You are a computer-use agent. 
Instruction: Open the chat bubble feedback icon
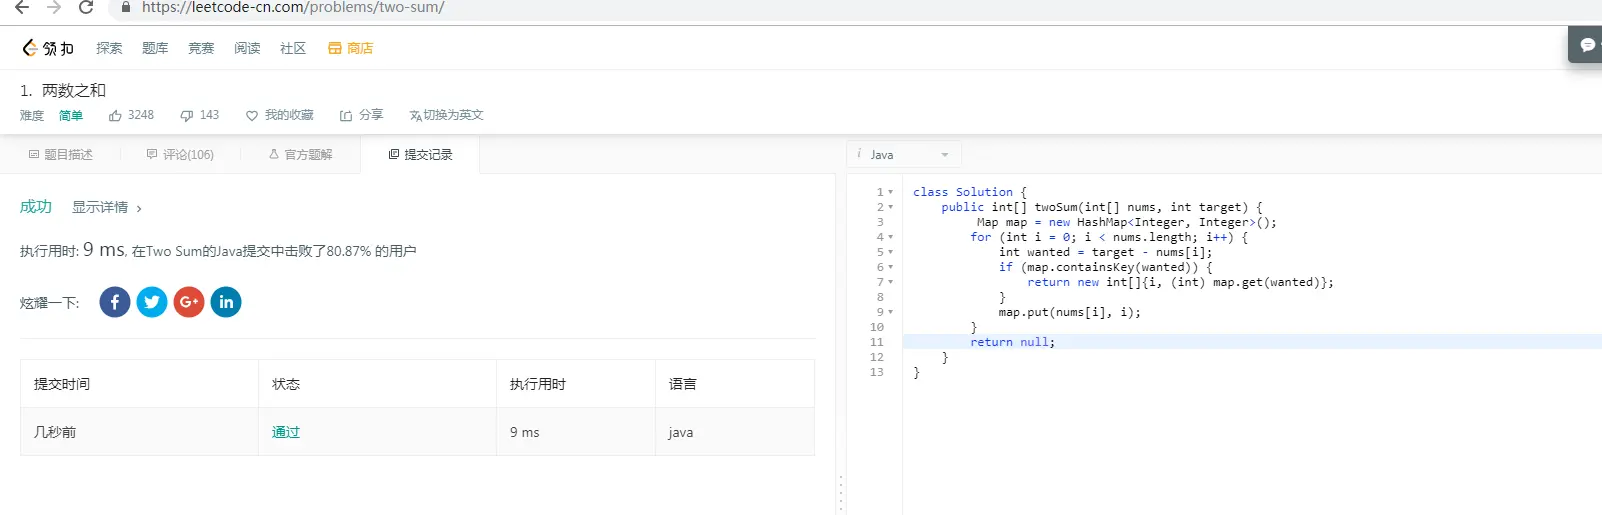[1587, 45]
